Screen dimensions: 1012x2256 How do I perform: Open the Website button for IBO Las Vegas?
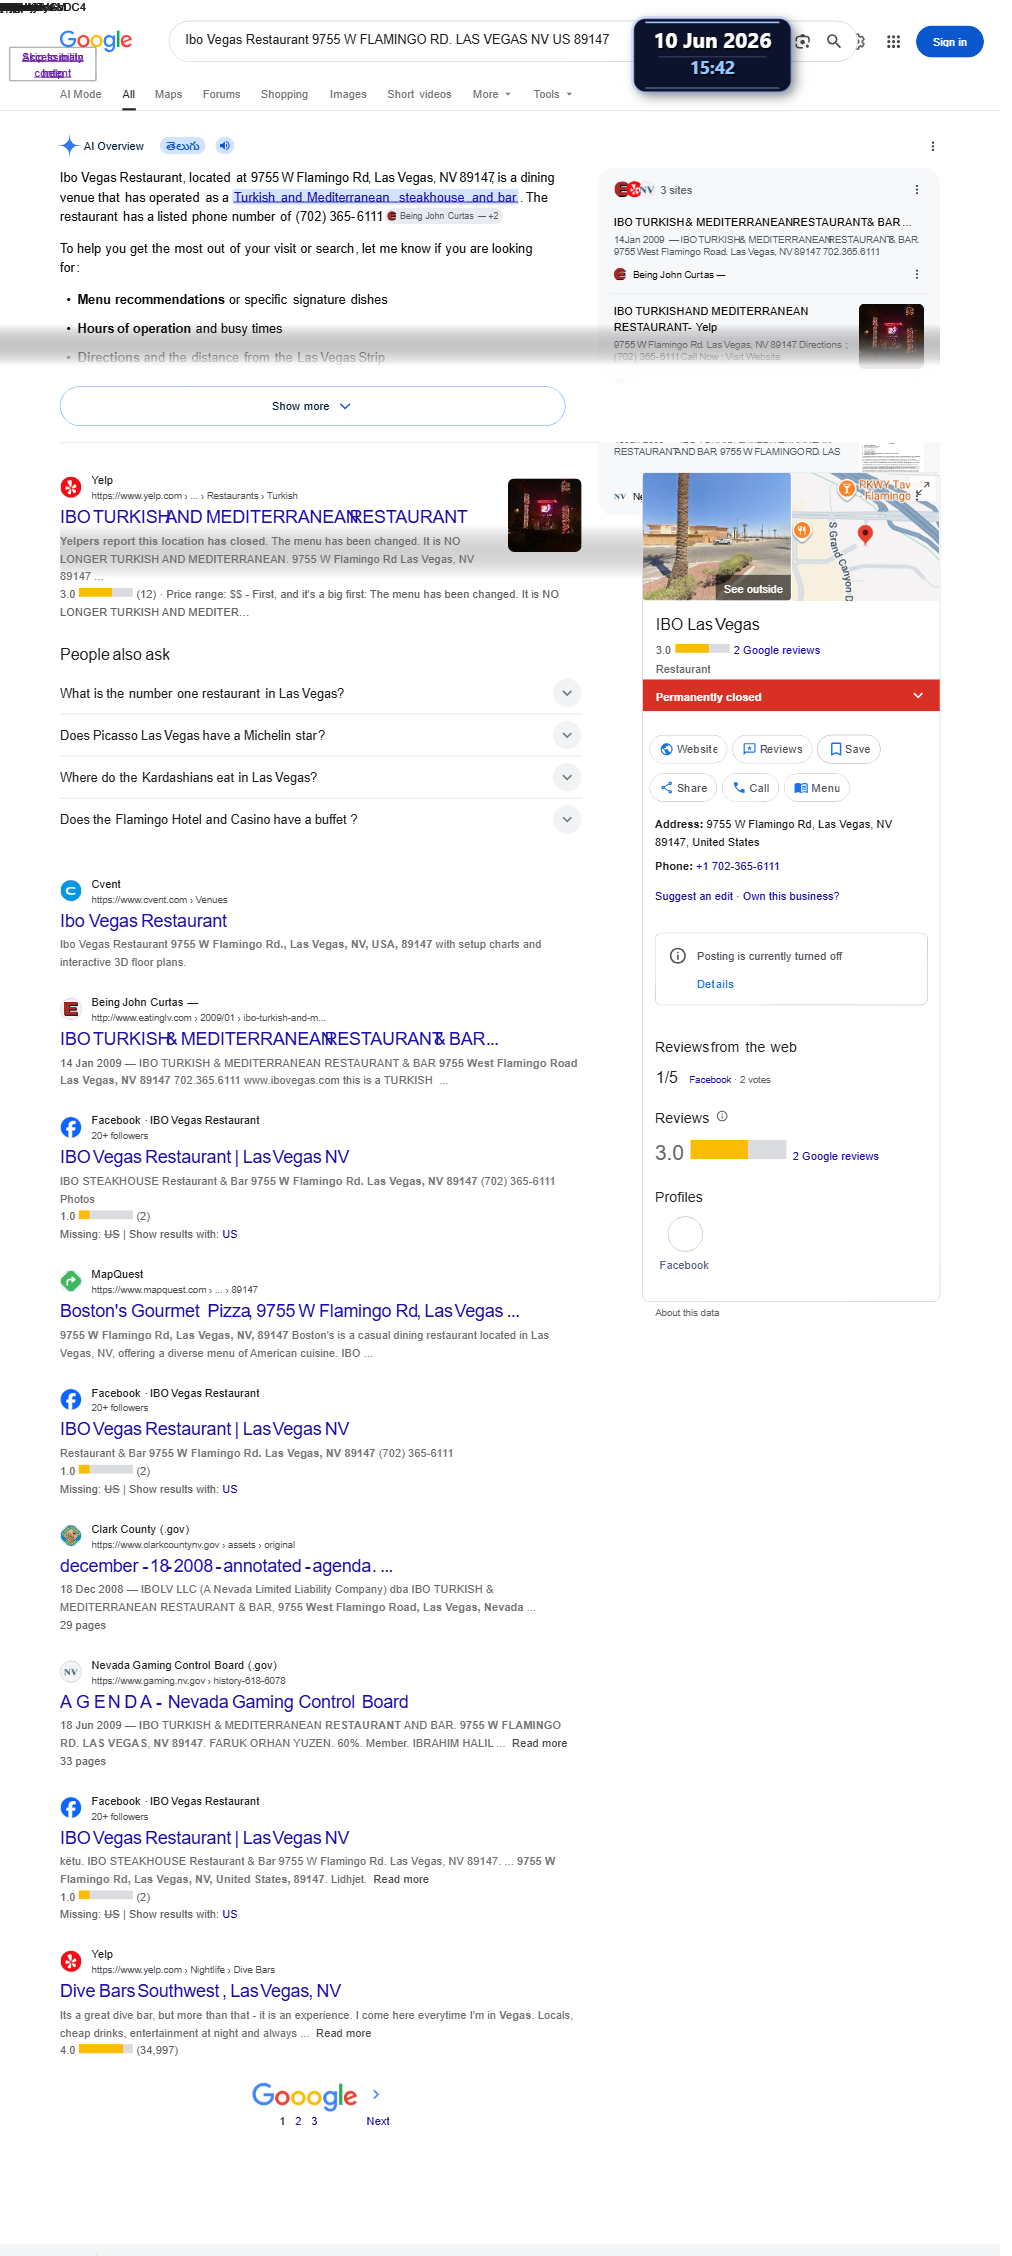(x=688, y=749)
